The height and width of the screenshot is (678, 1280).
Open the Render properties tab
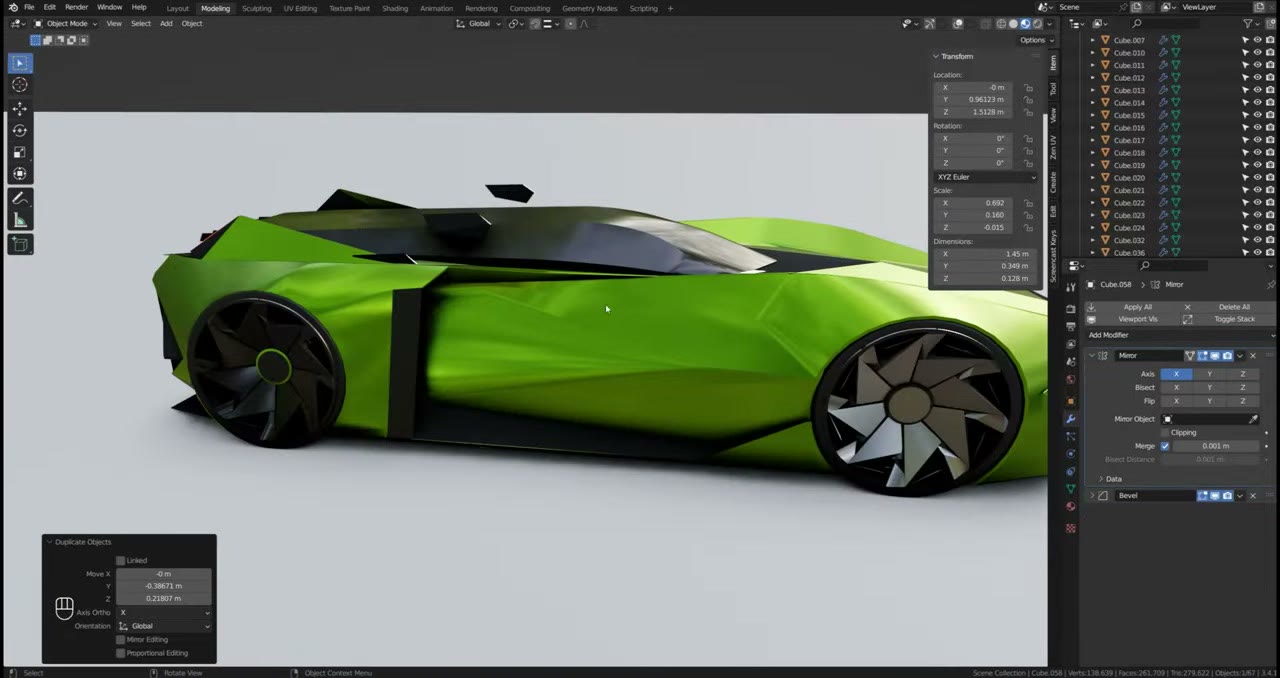click(1071, 309)
